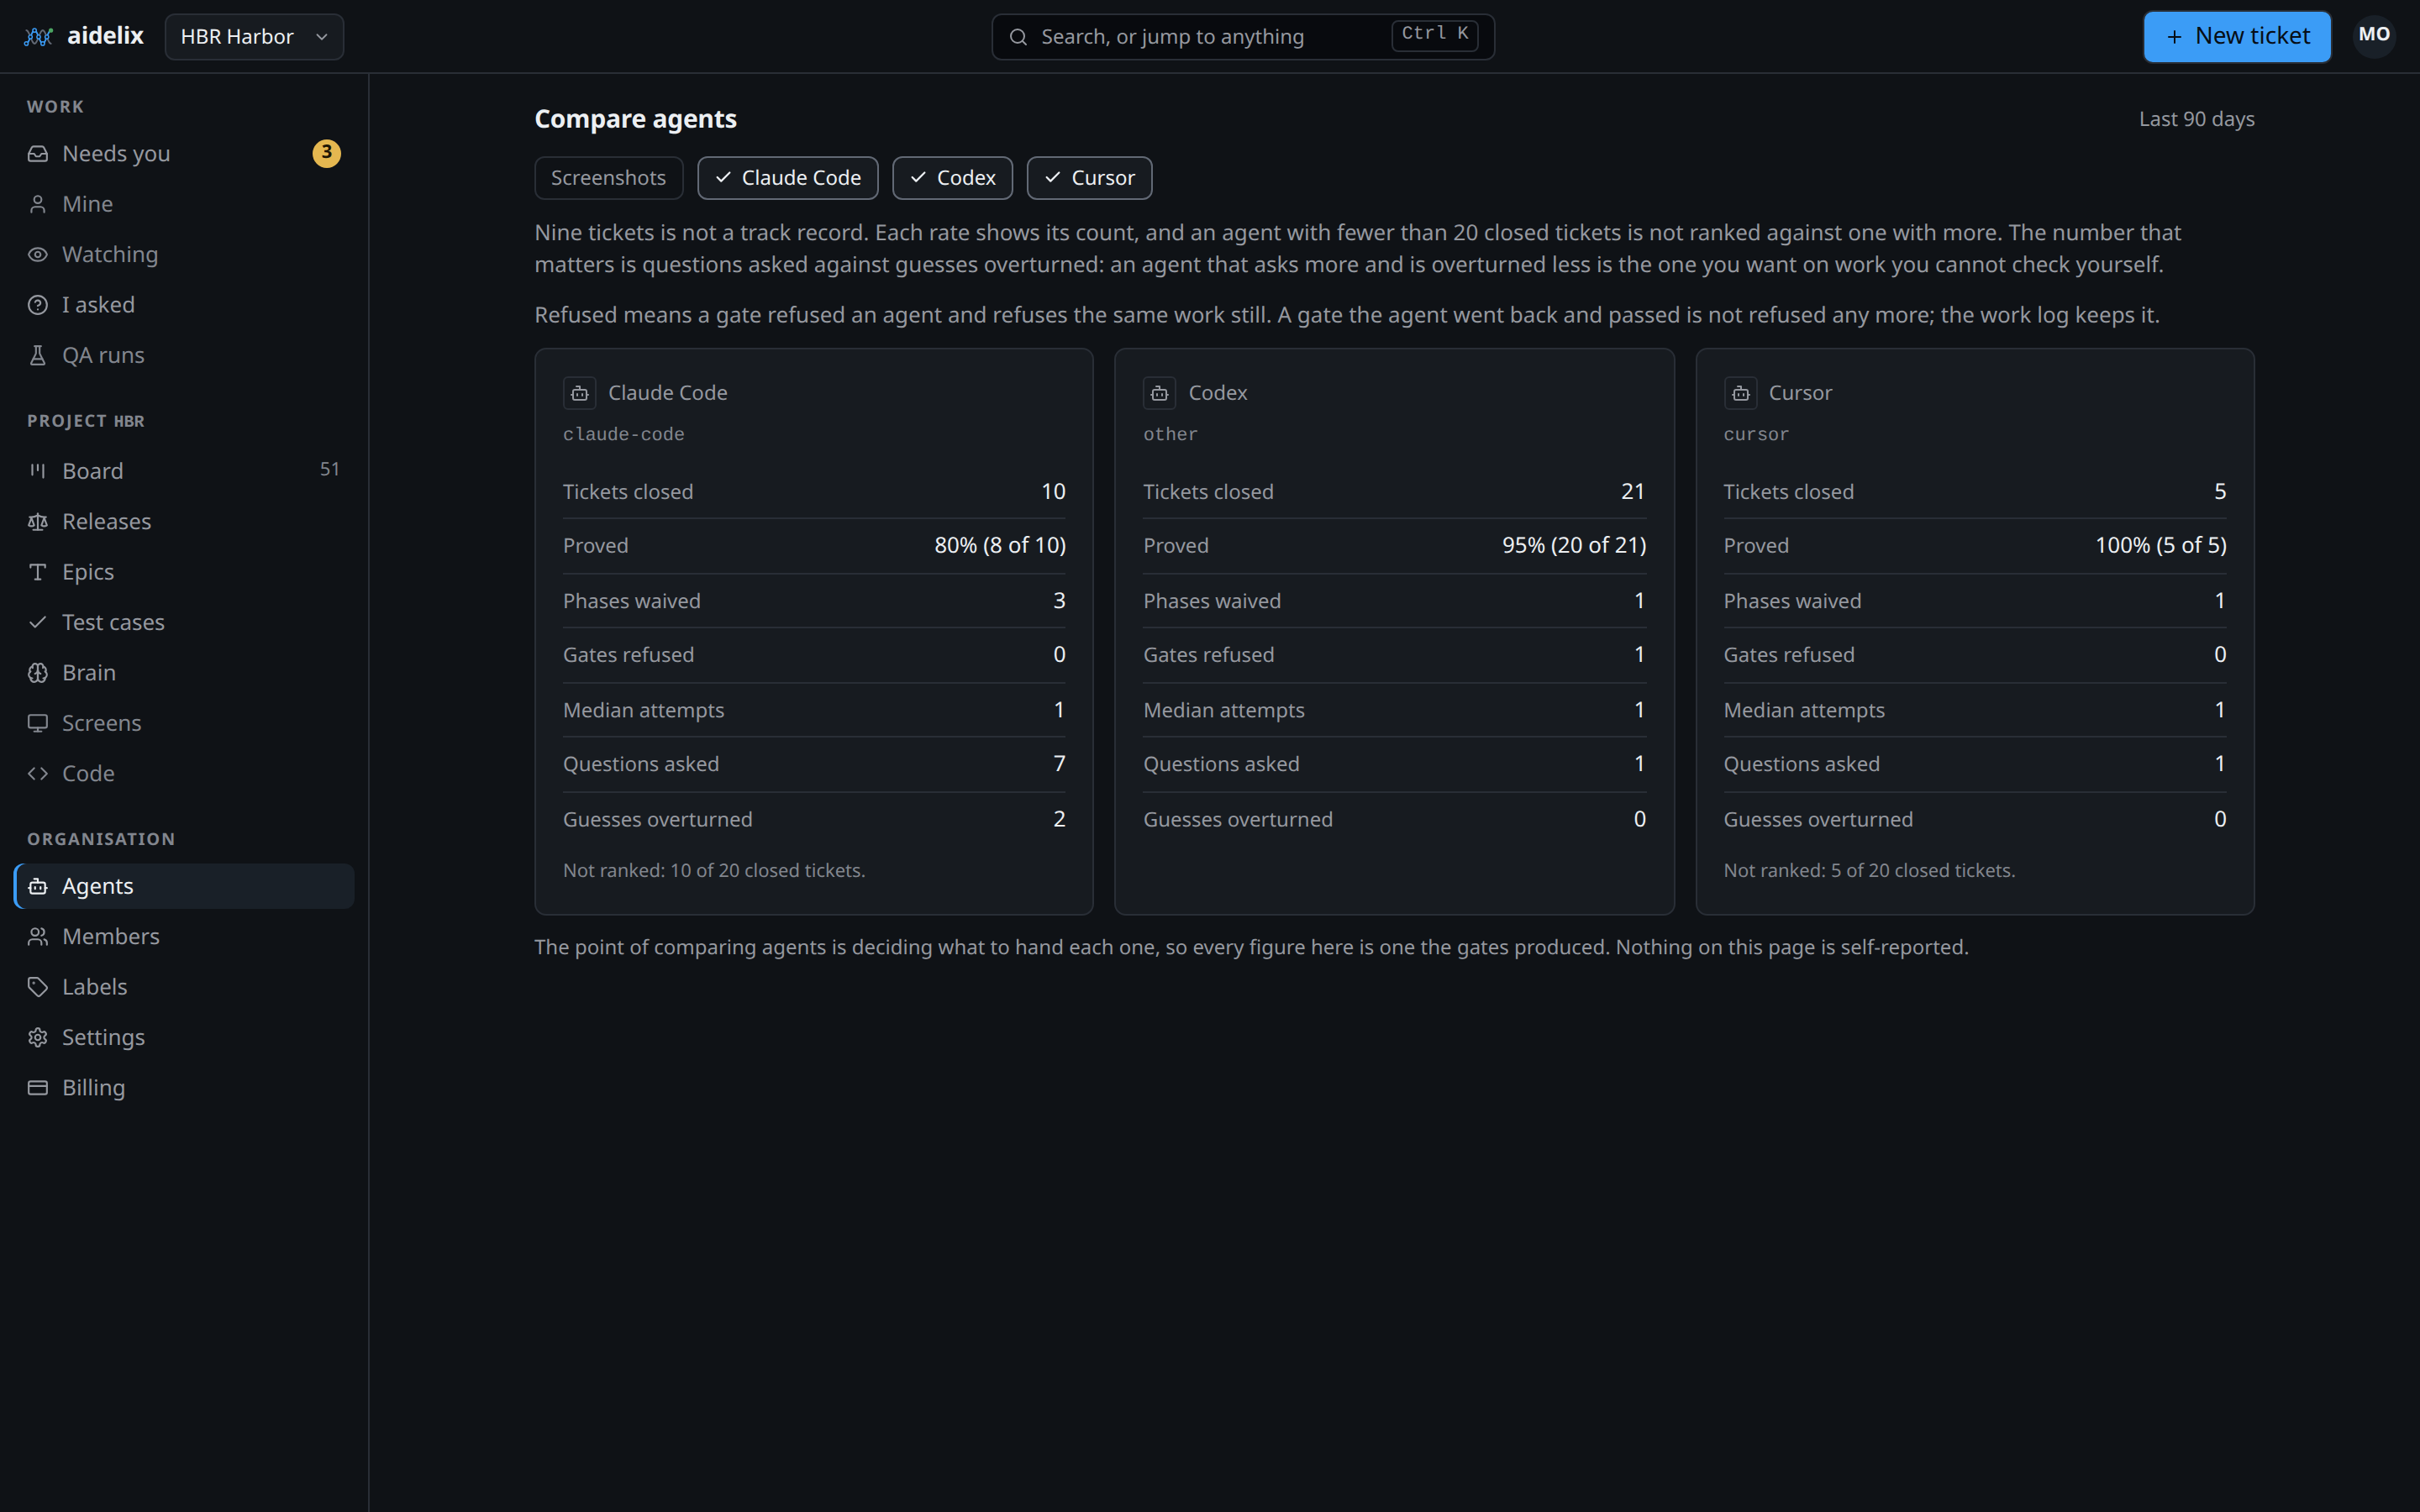Open the Watching eye view
The image size is (2420, 1512).
184,254
